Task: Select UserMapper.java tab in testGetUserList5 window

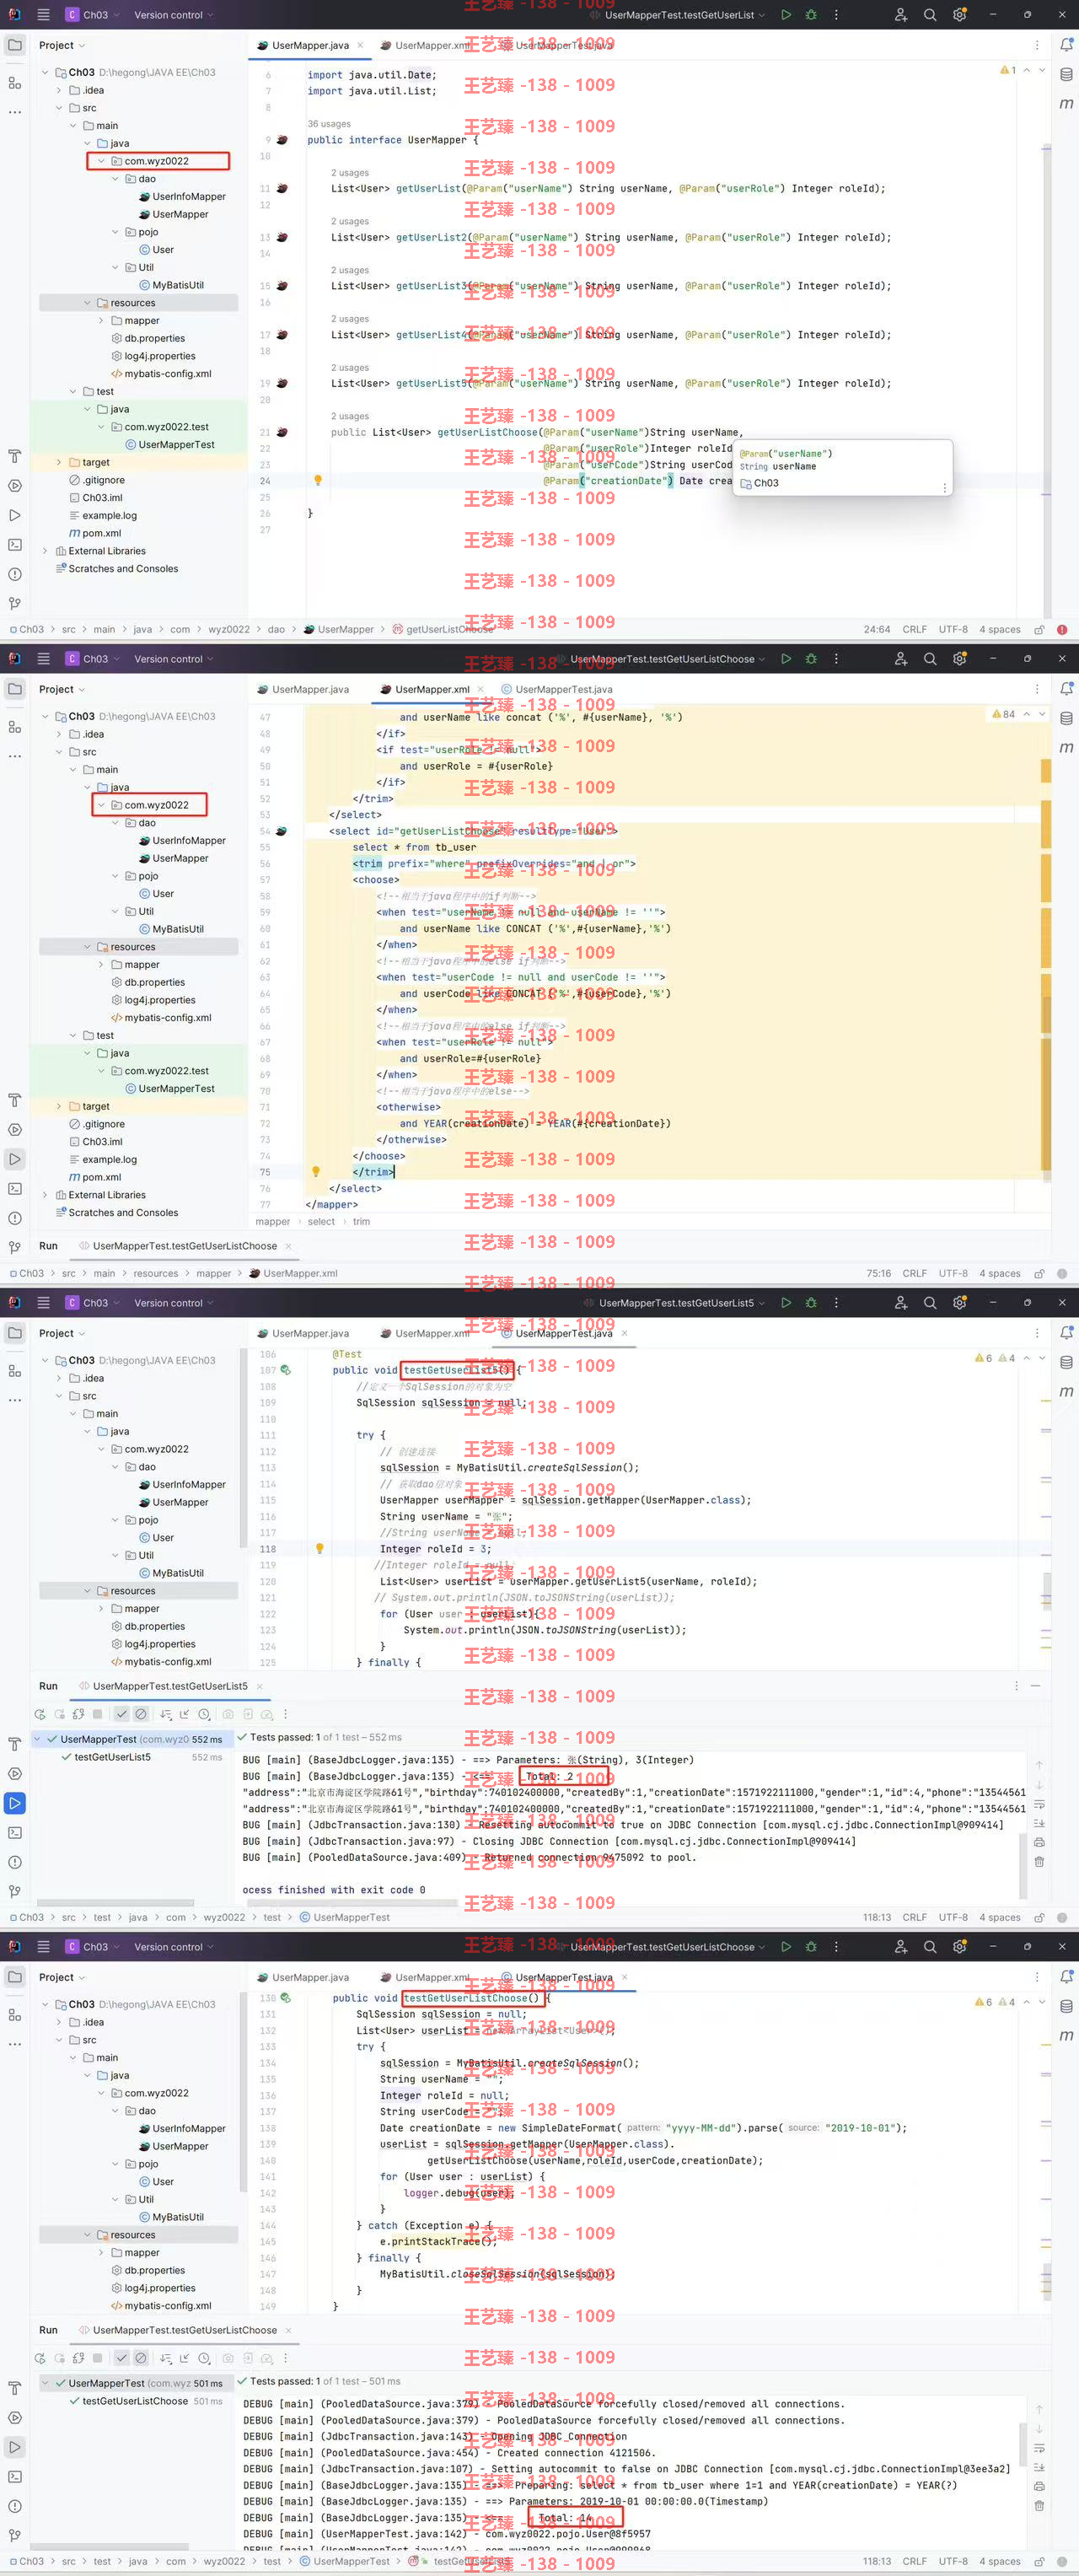Action: pos(303,1333)
